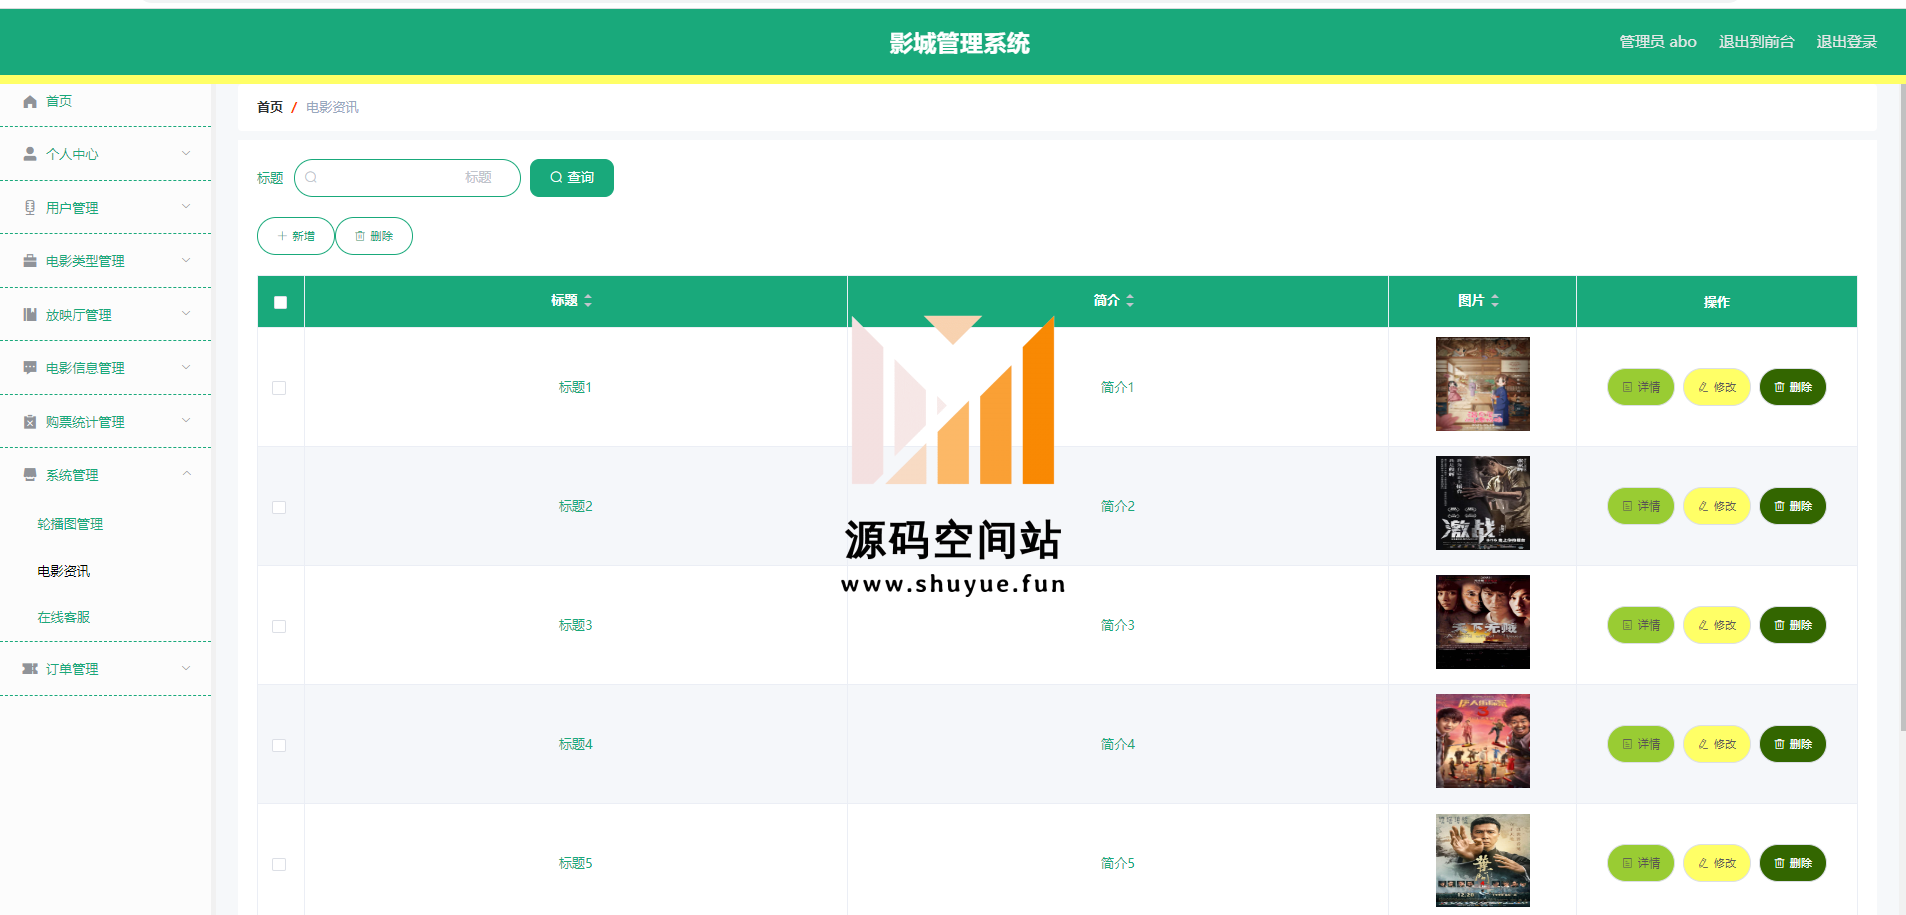The height and width of the screenshot is (915, 1906).
Task: Click the person icon for 个人中心
Action: 30,154
